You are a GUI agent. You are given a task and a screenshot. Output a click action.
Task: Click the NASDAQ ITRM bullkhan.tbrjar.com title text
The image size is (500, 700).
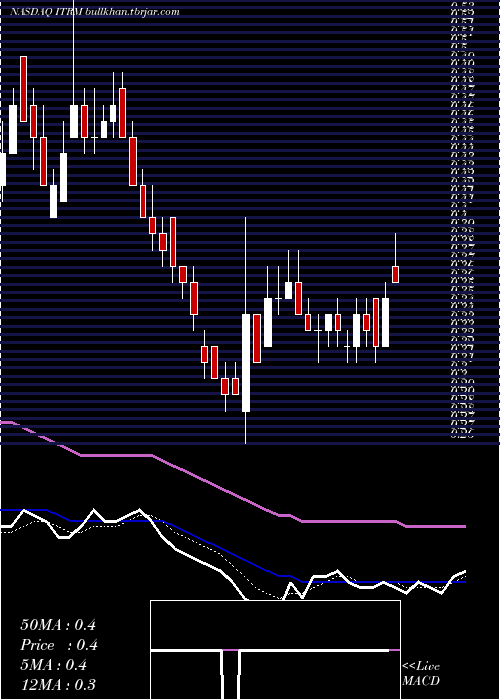[x=95, y=12]
